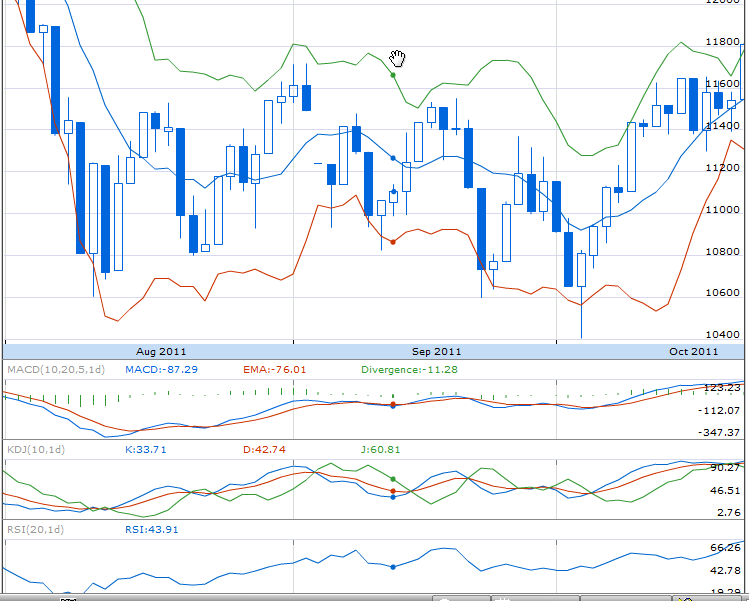749x601 pixels.
Task: Click the 11000 price axis label
Action: (x=722, y=210)
